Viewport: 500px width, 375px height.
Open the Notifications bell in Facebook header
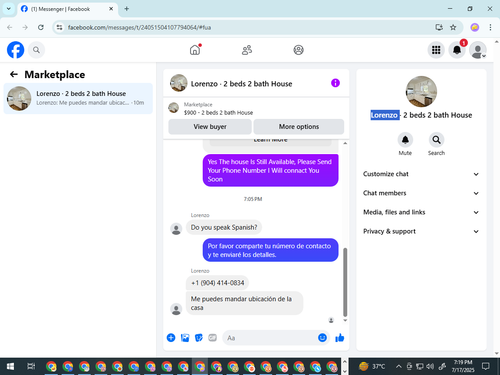(x=457, y=50)
